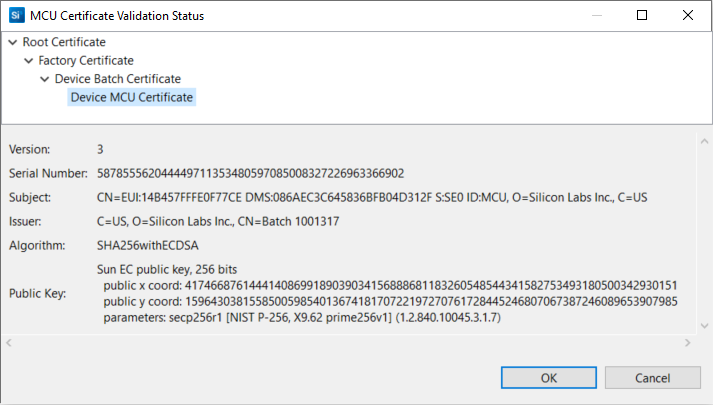Click the horizontal scrollbar left arrow
This screenshot has height=405, width=713.
pyautogui.click(x=11, y=342)
